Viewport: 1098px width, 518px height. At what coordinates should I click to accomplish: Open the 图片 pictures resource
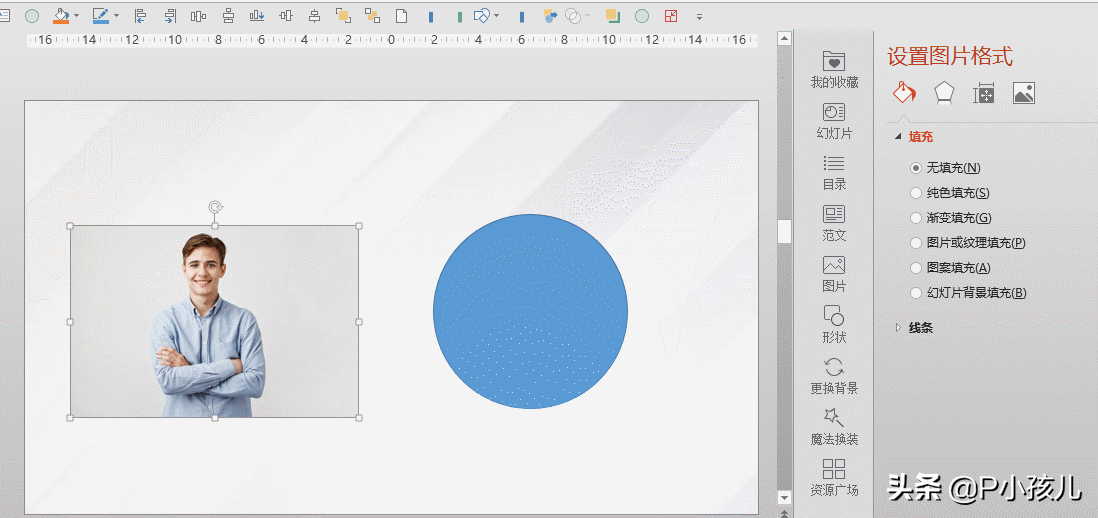[834, 274]
